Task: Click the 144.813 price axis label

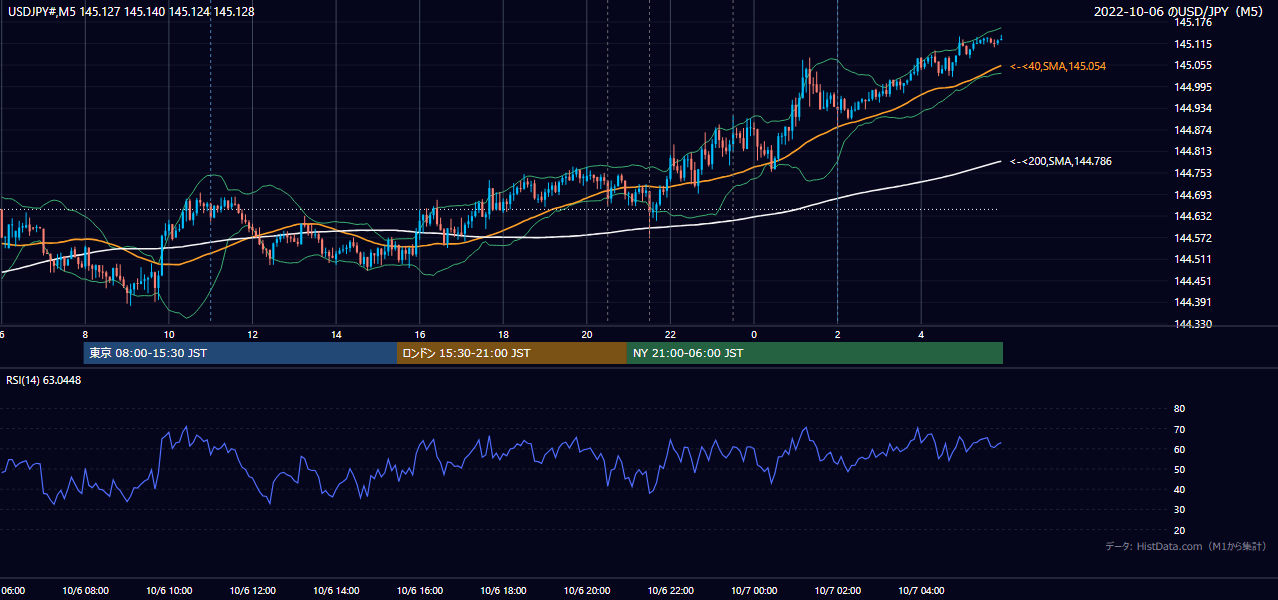Action: [1192, 152]
